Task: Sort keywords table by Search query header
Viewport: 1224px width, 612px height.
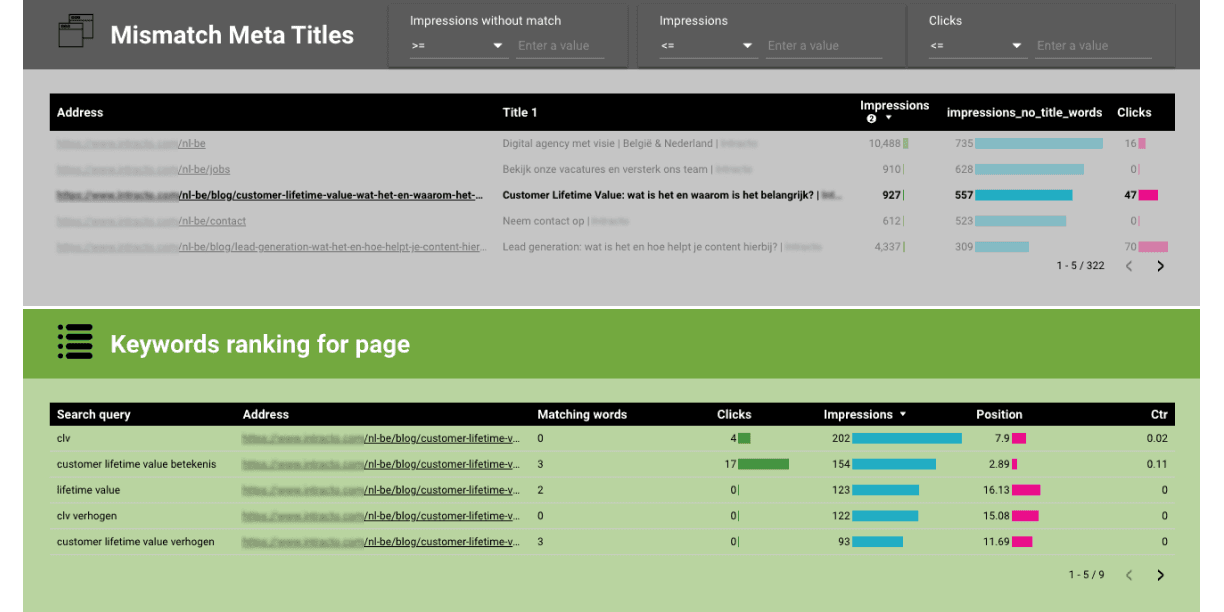Action: (x=94, y=415)
